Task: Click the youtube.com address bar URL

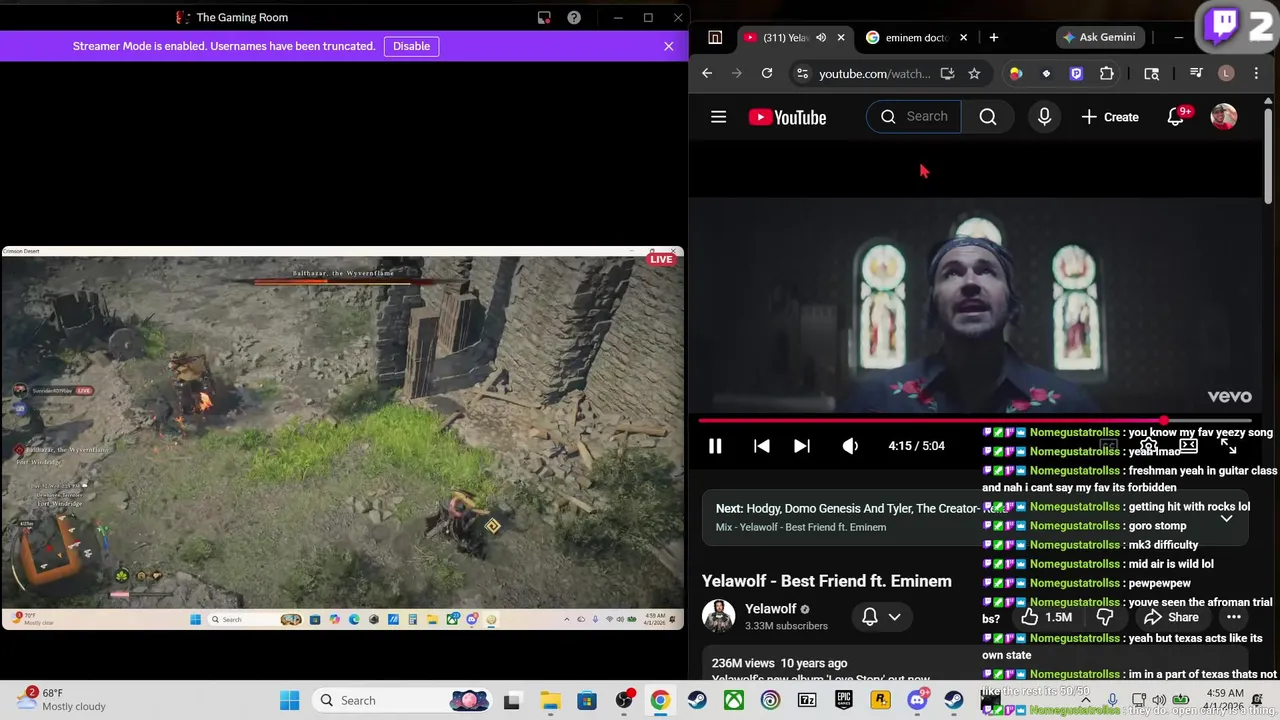Action: (x=874, y=73)
